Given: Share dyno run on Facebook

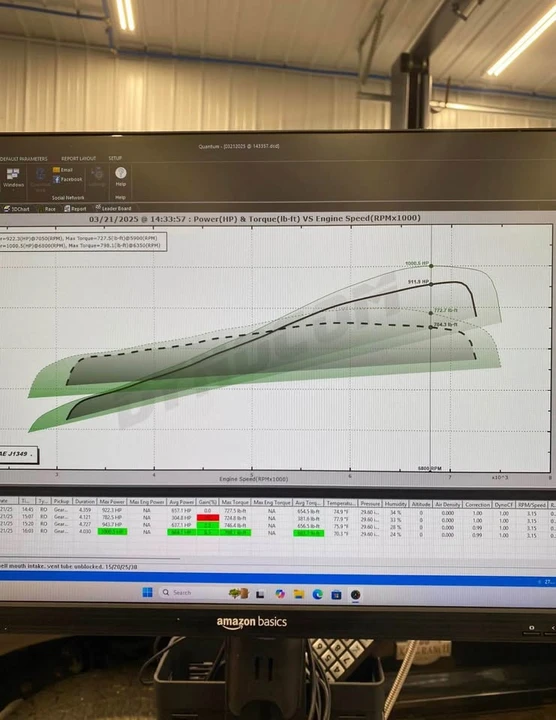Looking at the screenshot, I should 67,180.
